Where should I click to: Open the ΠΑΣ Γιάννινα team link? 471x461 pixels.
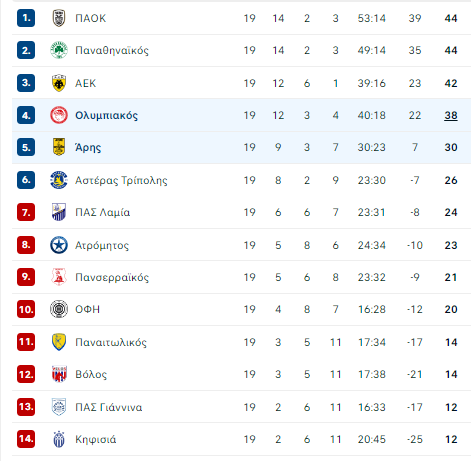tap(109, 407)
